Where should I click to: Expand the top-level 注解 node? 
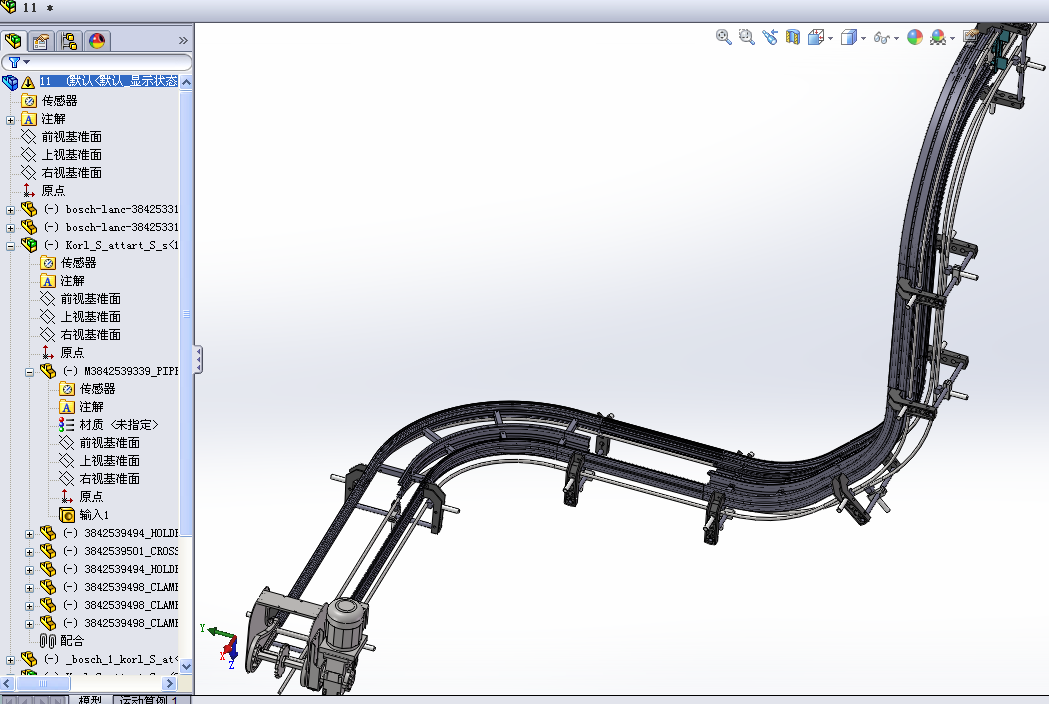pos(10,120)
